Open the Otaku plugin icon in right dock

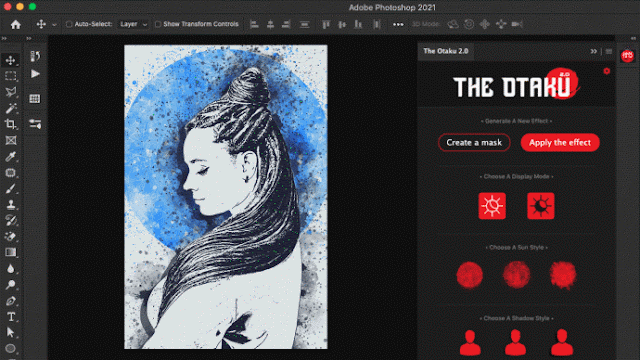click(x=627, y=56)
